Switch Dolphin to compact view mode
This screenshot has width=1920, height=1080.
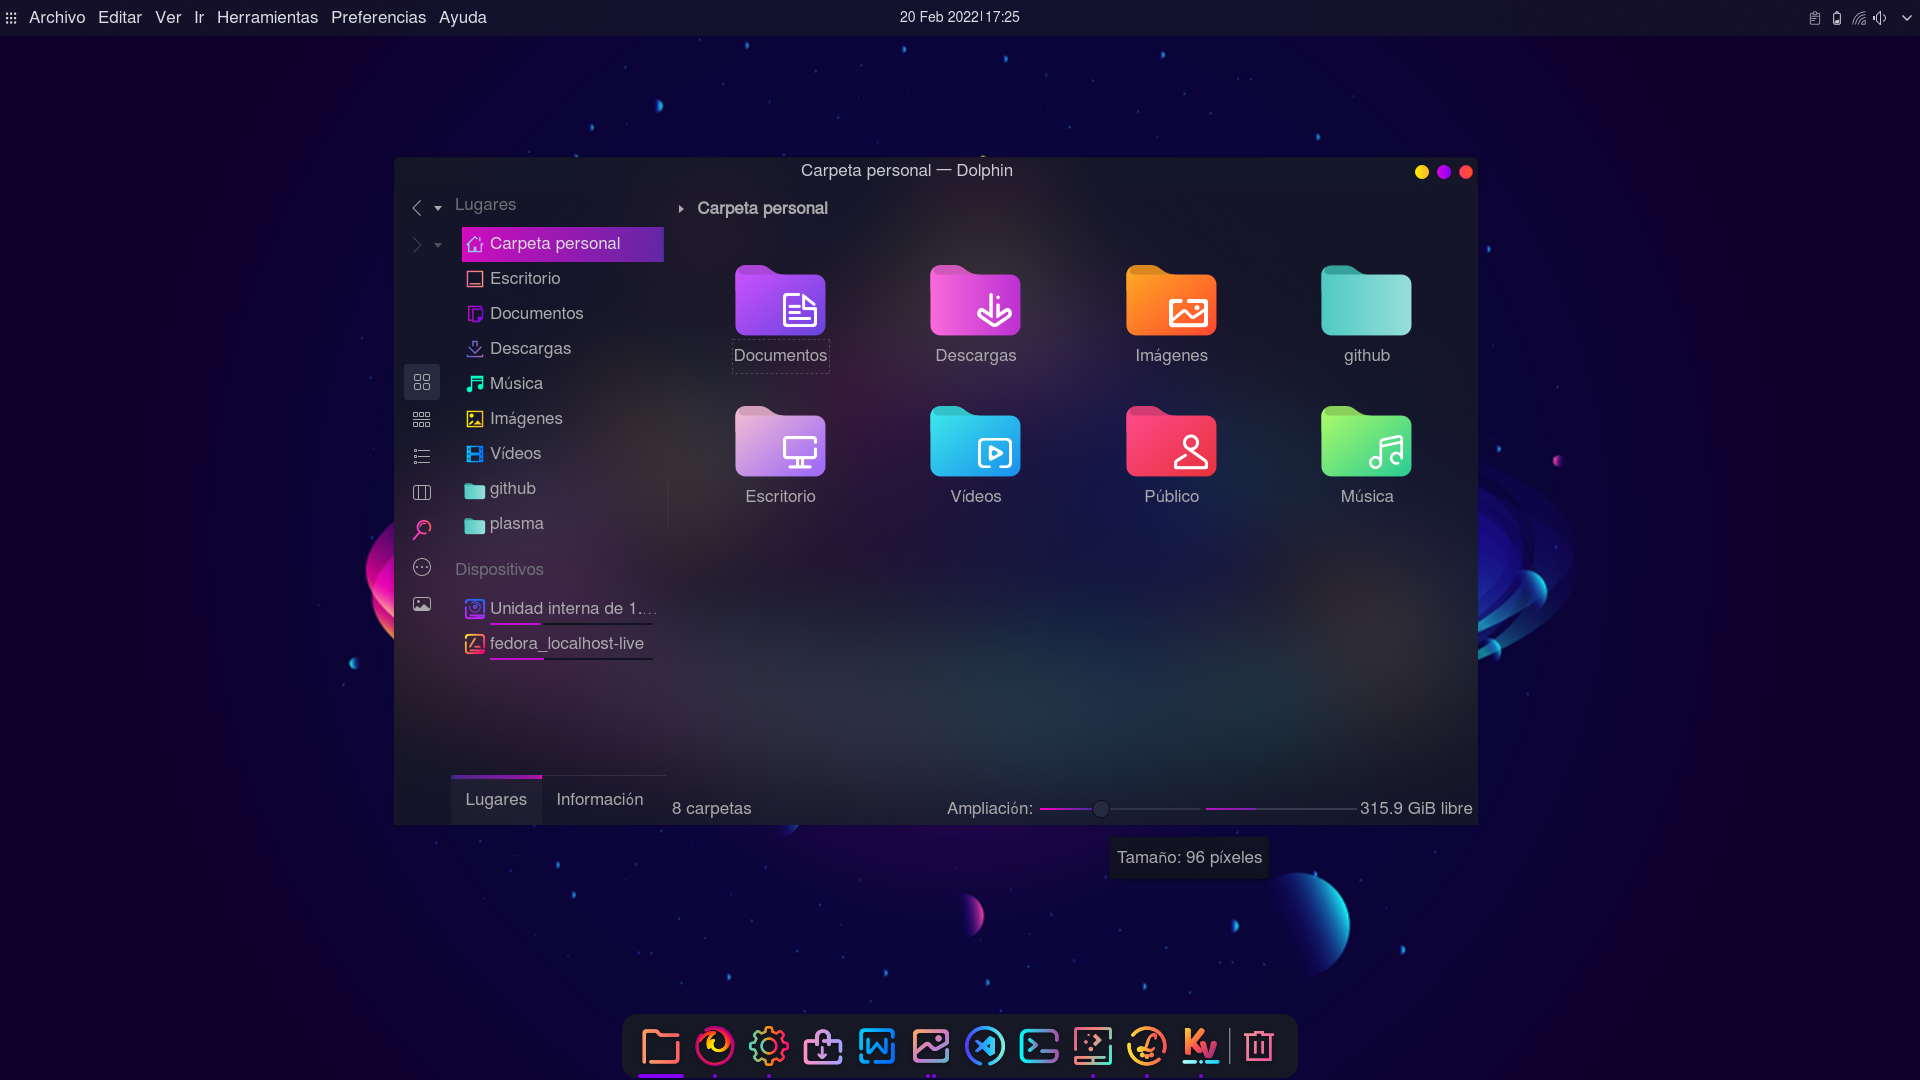click(421, 419)
